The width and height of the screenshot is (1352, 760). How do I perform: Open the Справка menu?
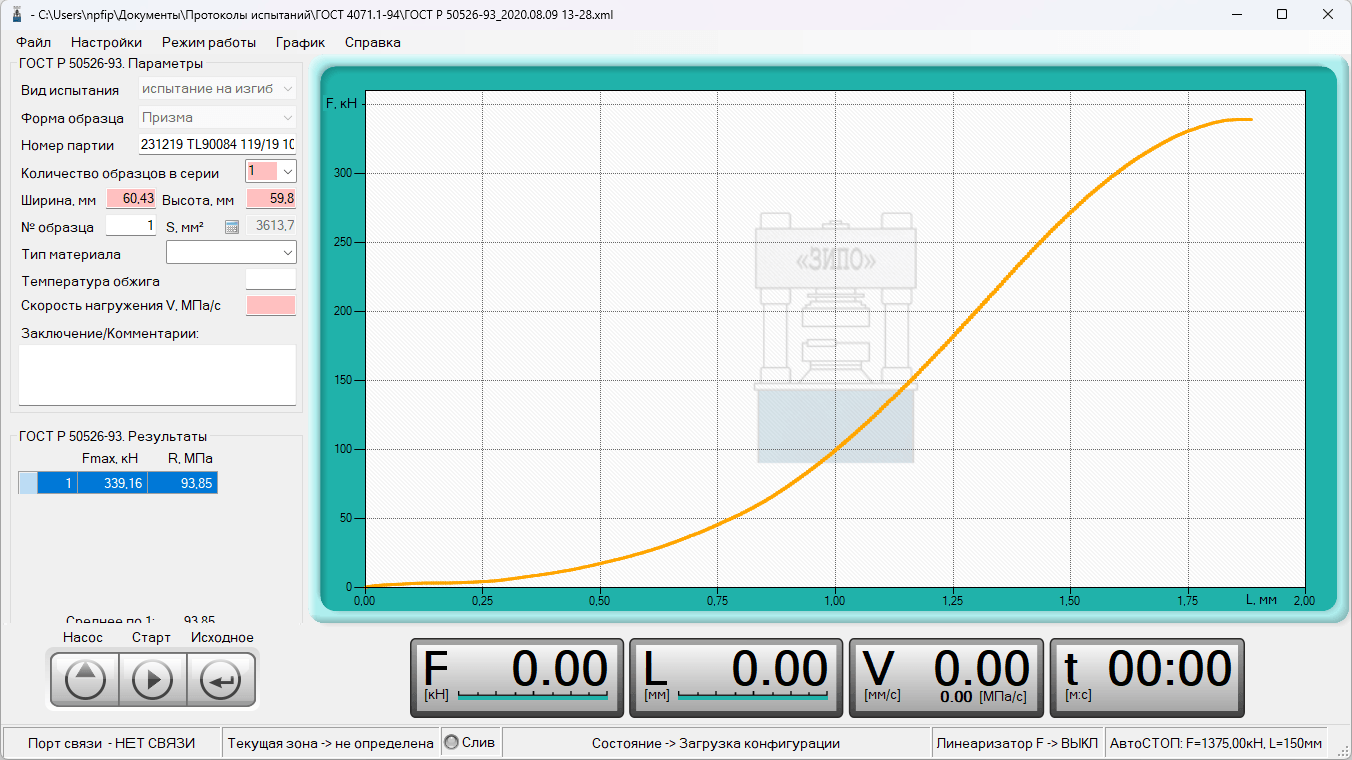373,42
